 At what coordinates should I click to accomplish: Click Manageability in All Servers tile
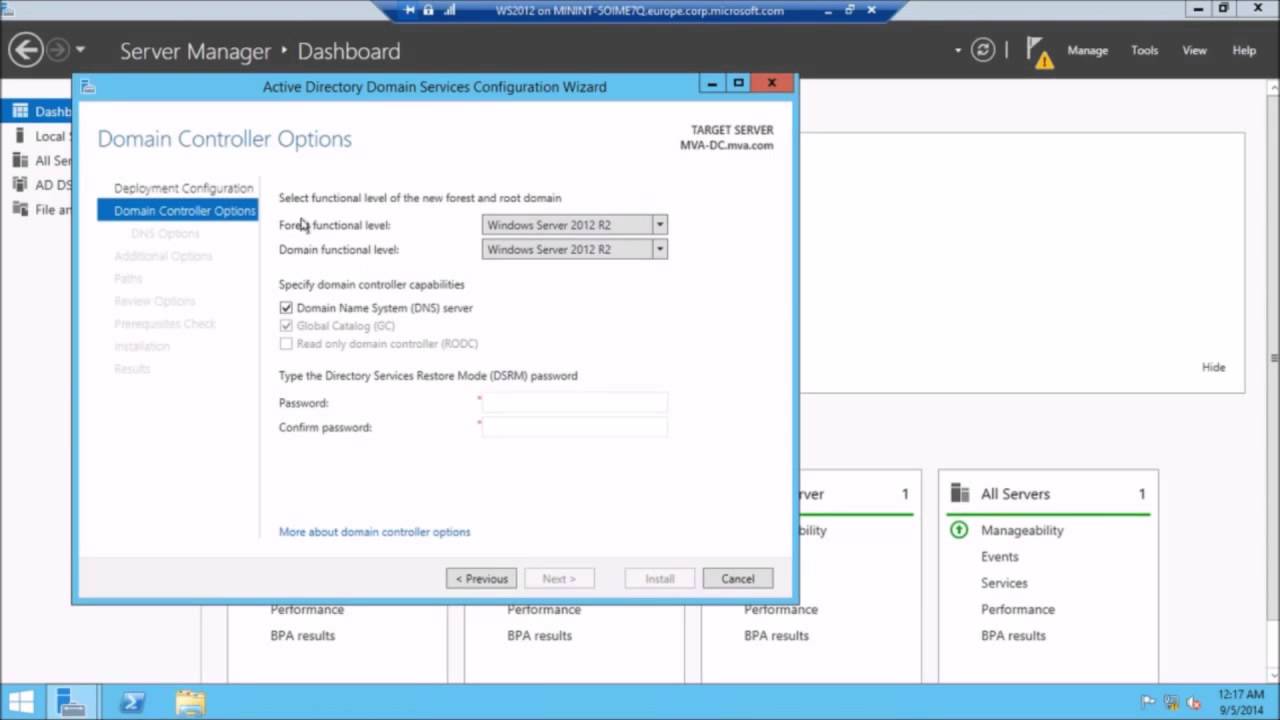[1022, 530]
